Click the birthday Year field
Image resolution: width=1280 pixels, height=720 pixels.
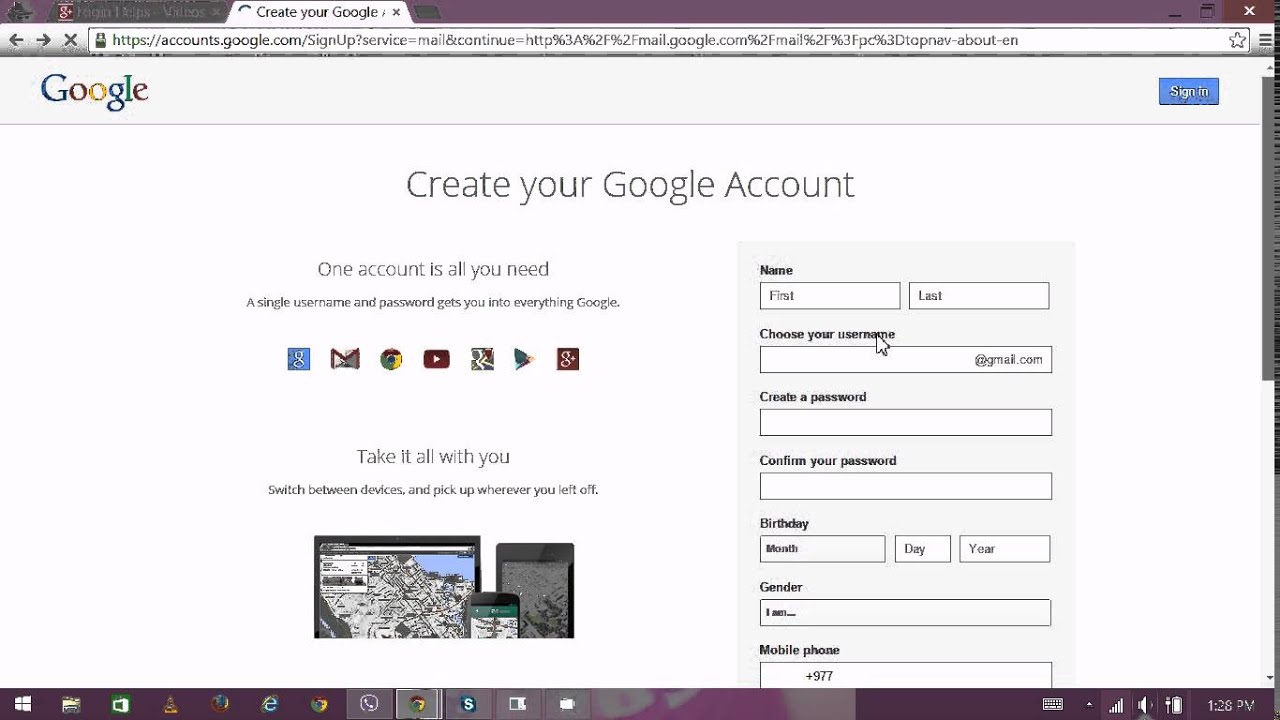[x=1004, y=549]
